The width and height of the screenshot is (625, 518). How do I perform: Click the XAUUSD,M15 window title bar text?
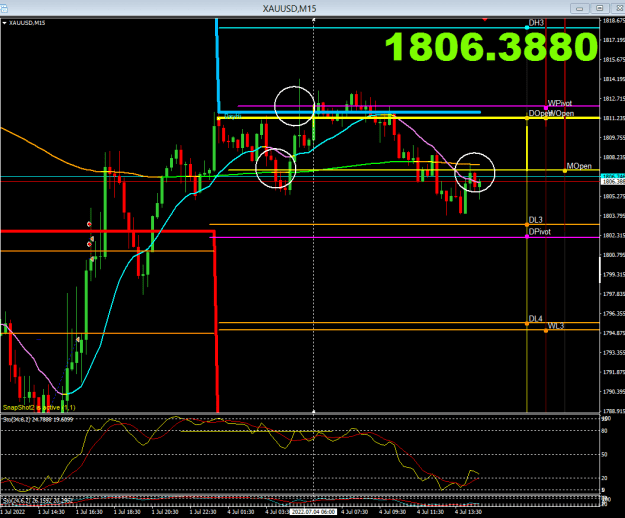point(289,8)
